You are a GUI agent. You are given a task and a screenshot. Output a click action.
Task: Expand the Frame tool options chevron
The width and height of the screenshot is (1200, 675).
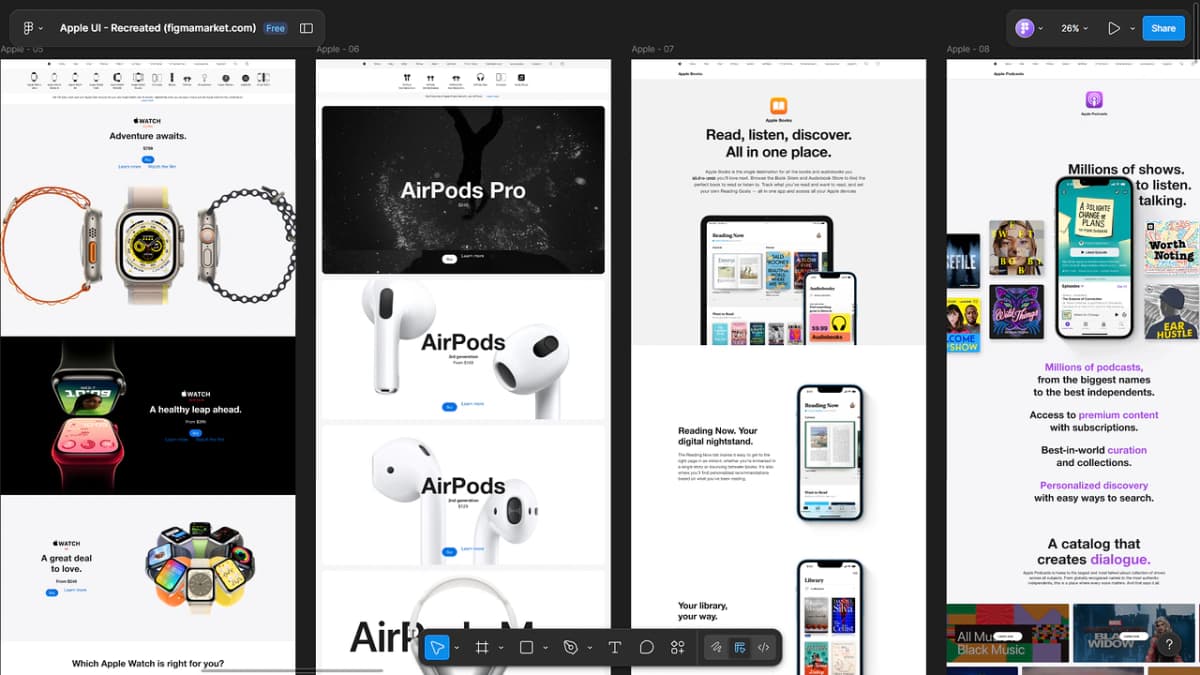coord(501,648)
